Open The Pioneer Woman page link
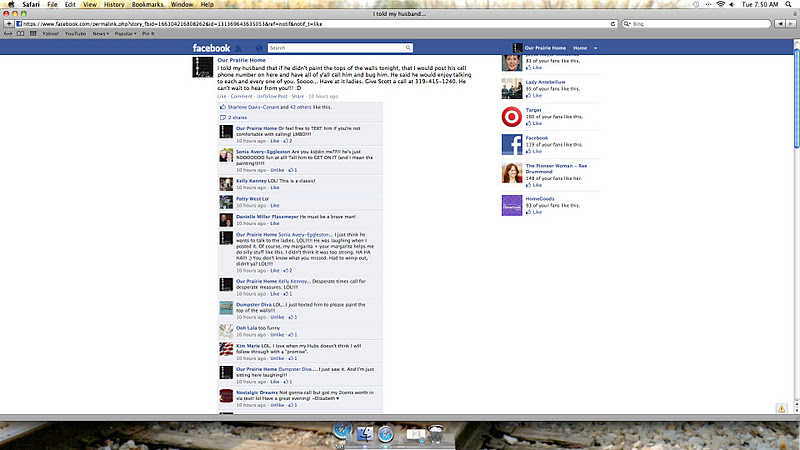This screenshot has width=800, height=450. (x=556, y=169)
